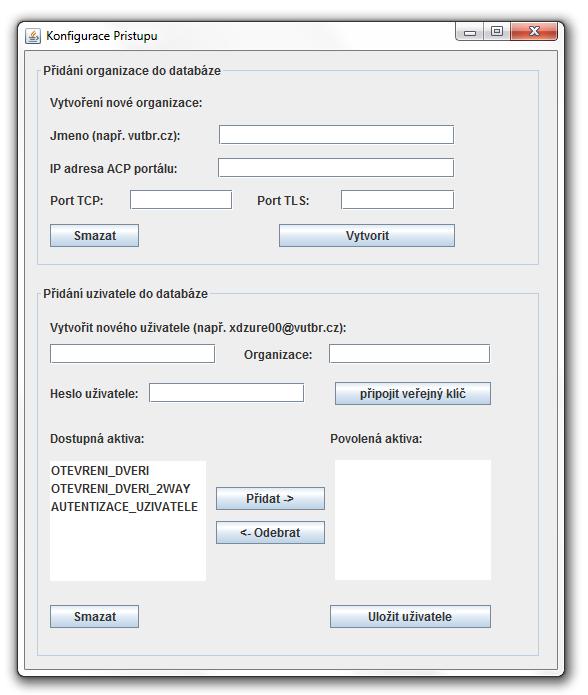The image size is (588, 695).
Task: Click Smazat in the organization section
Action: click(x=94, y=235)
